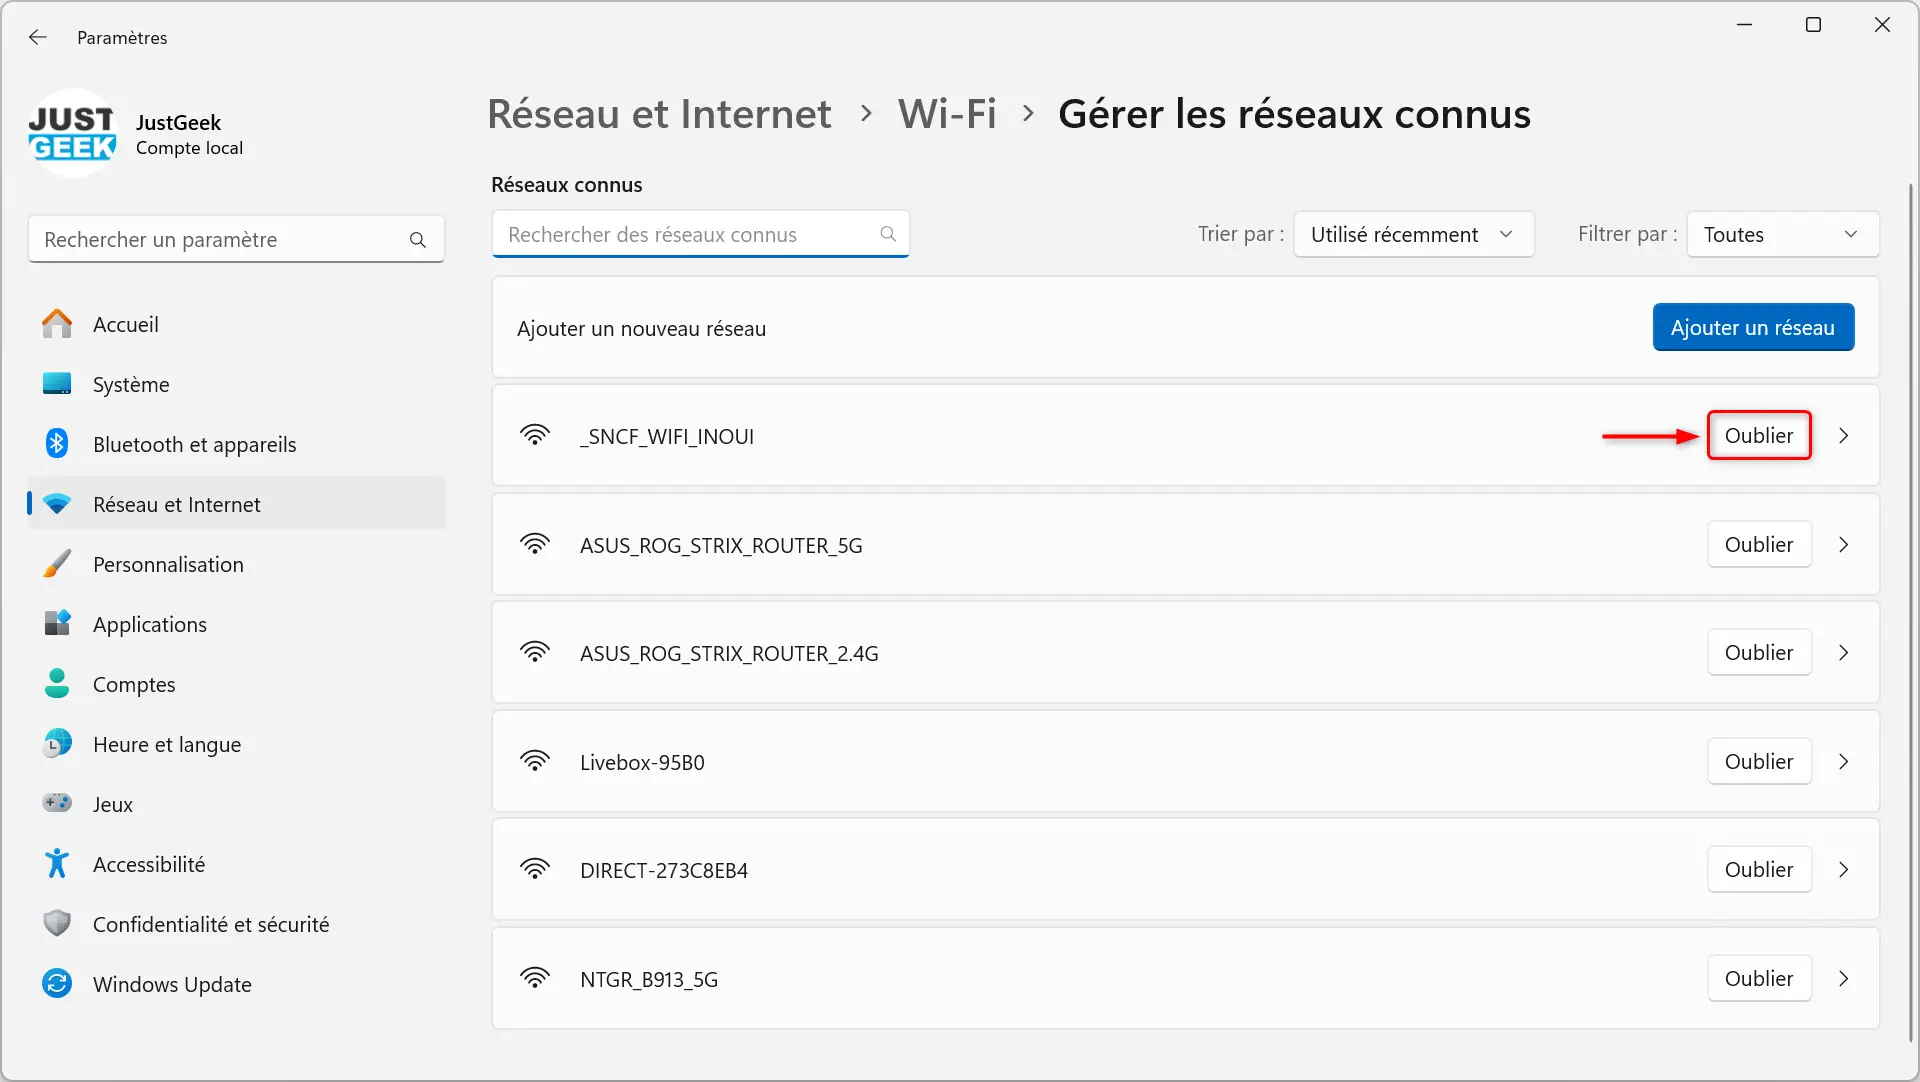Click the sidebar search magnifier icon
Screen dimensions: 1920x1082
(x=418, y=240)
